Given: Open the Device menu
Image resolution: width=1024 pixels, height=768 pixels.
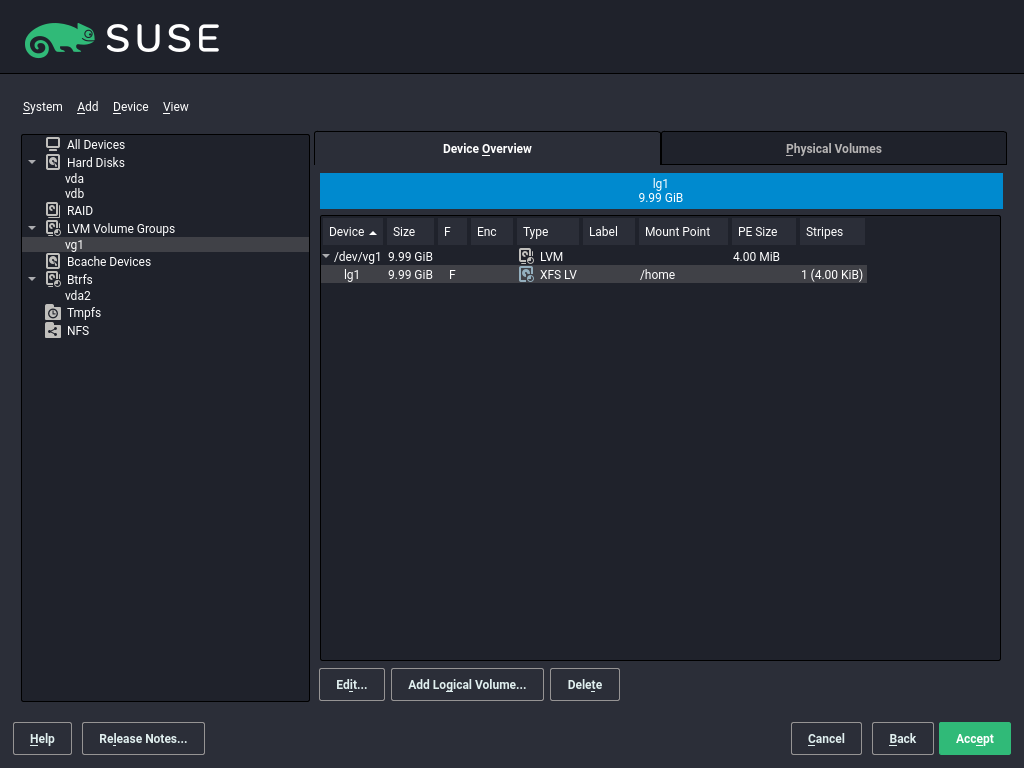Looking at the screenshot, I should (130, 107).
